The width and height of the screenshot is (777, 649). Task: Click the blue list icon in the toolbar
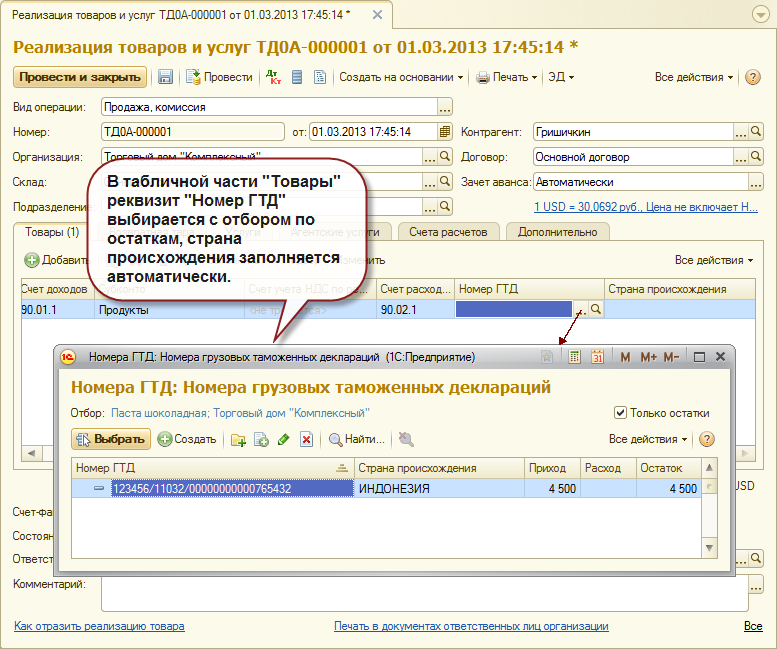297,77
